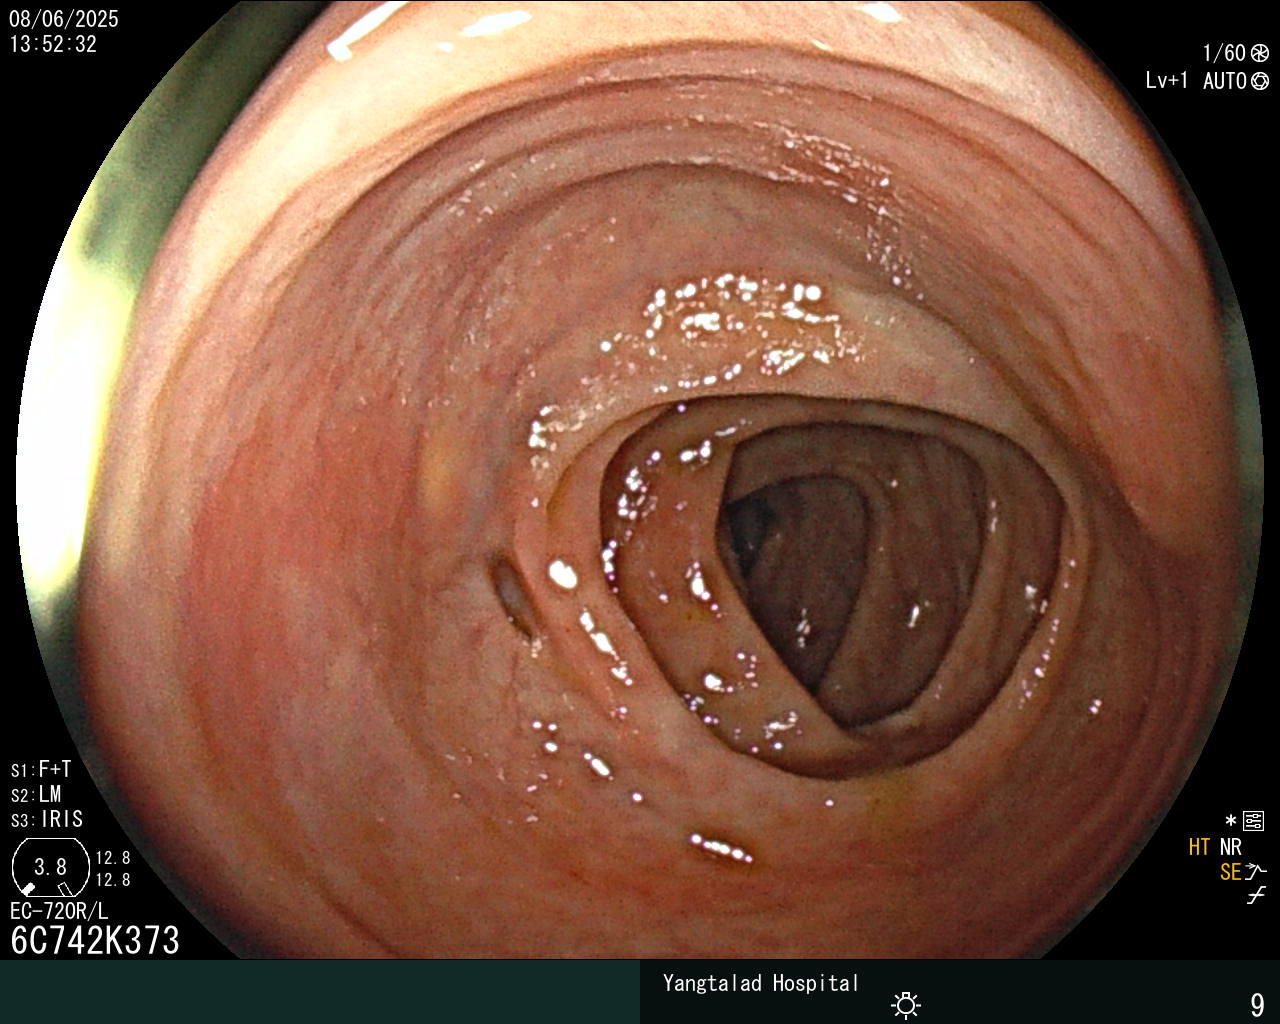The width and height of the screenshot is (1280, 1024).
Task: Click the 1/60 shutter speed value
Action: pyautogui.click(x=1224, y=53)
